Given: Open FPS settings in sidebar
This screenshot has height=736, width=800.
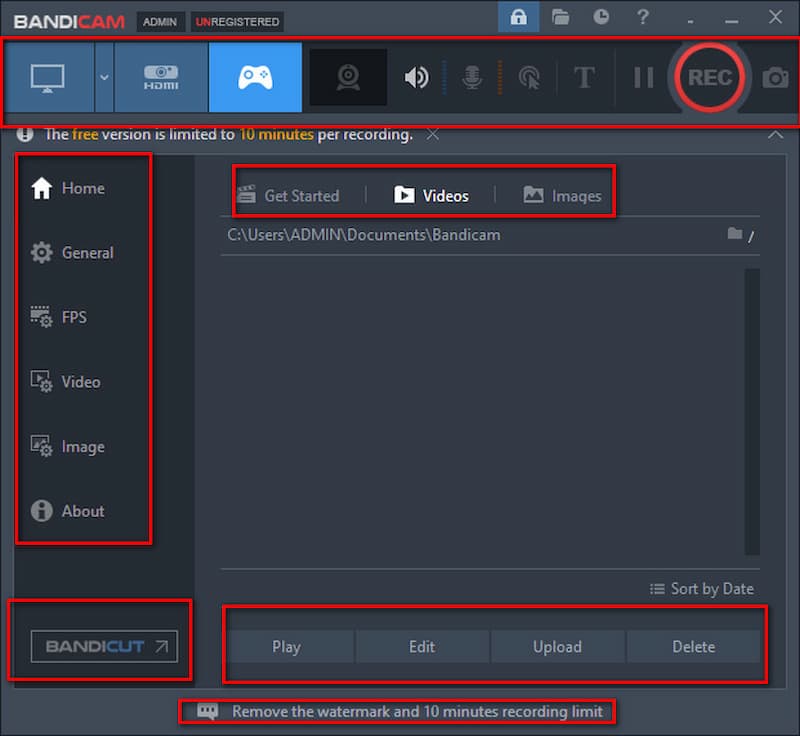Looking at the screenshot, I should (59, 317).
